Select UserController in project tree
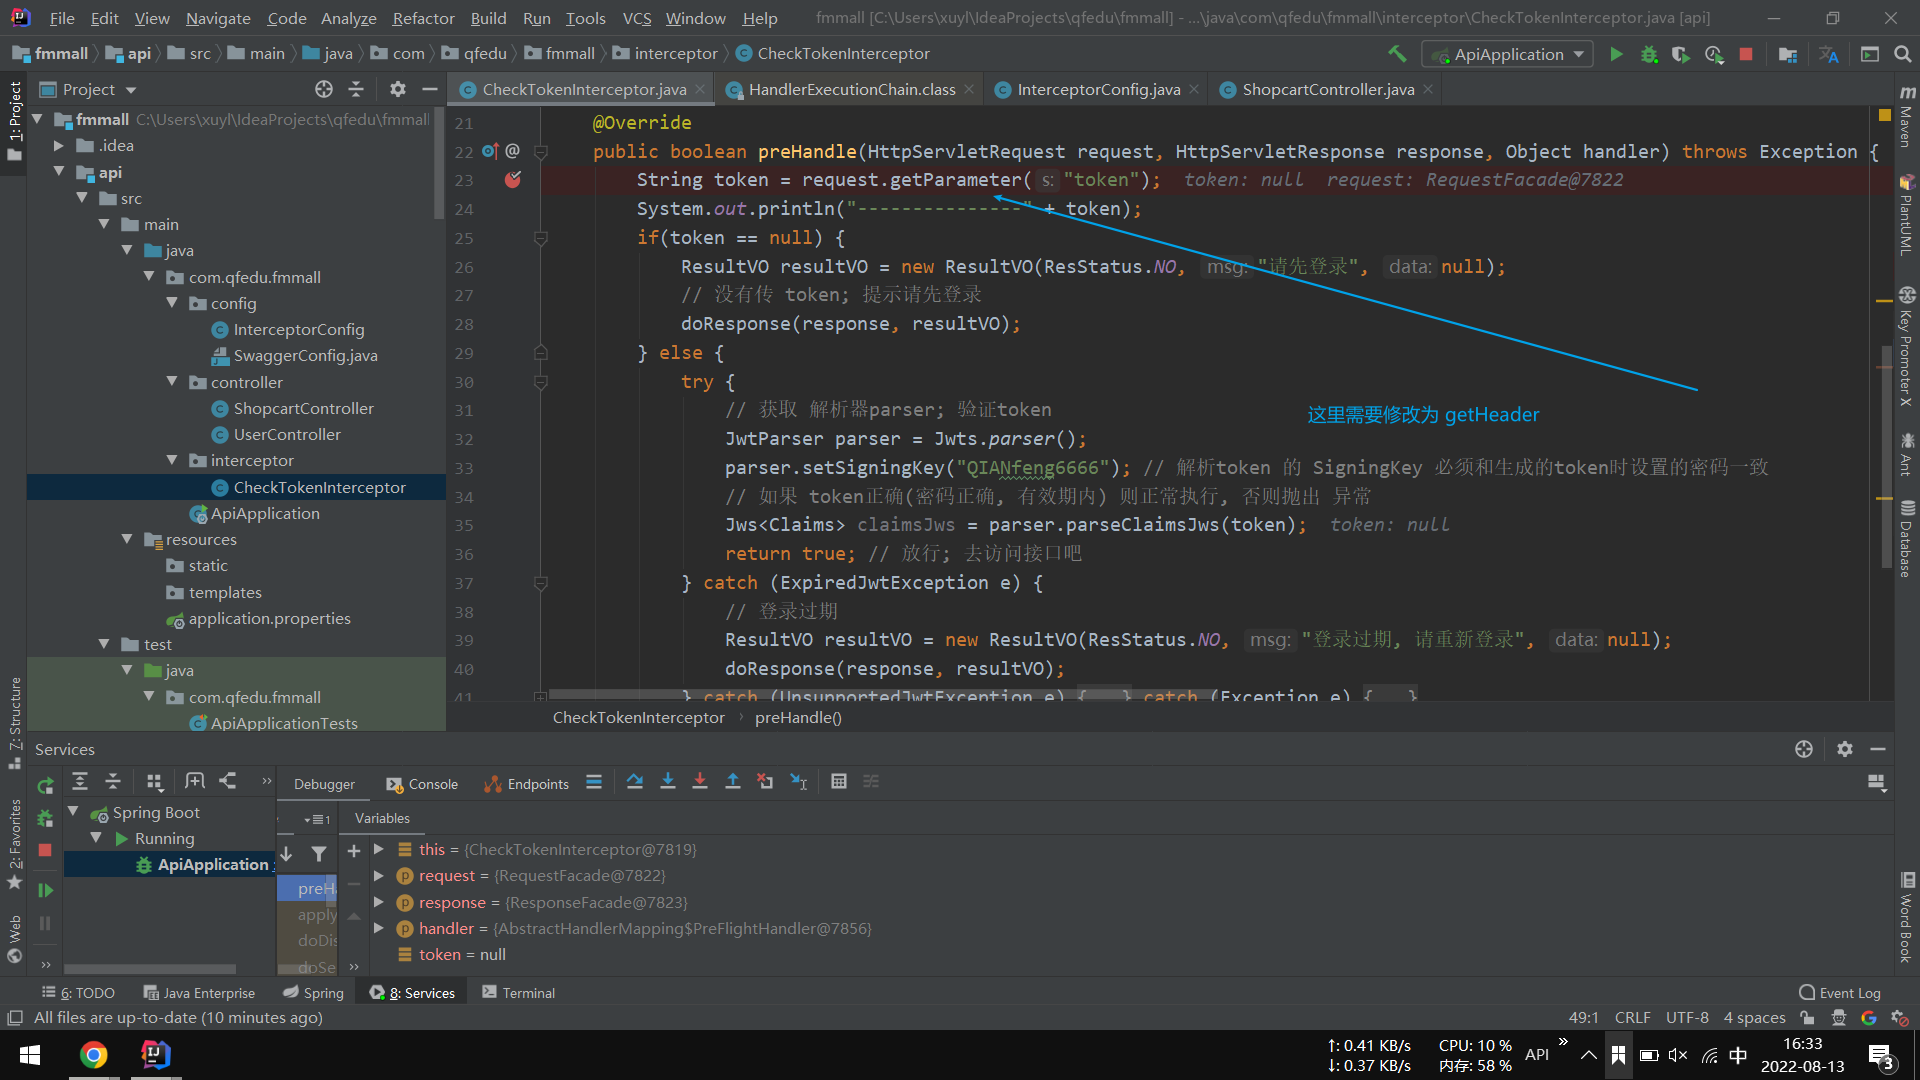Image resolution: width=1920 pixels, height=1080 pixels. (287, 434)
